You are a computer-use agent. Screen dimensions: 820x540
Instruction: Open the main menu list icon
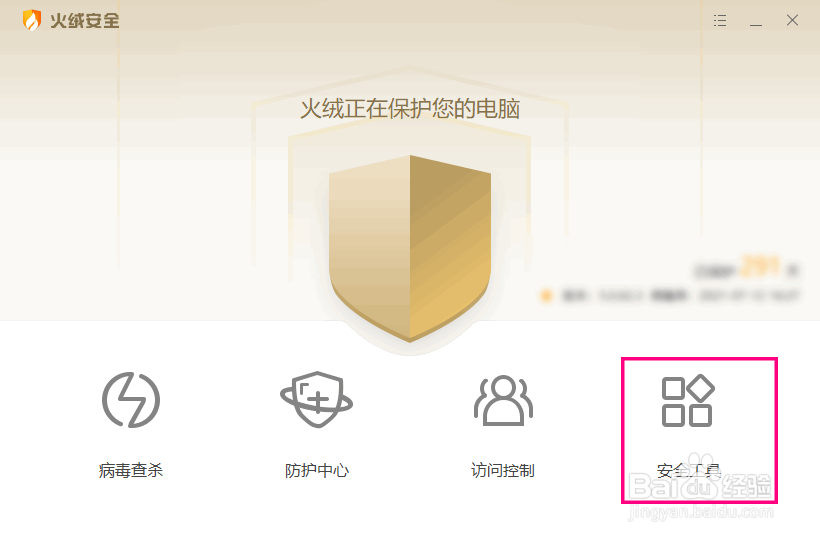[x=720, y=20]
